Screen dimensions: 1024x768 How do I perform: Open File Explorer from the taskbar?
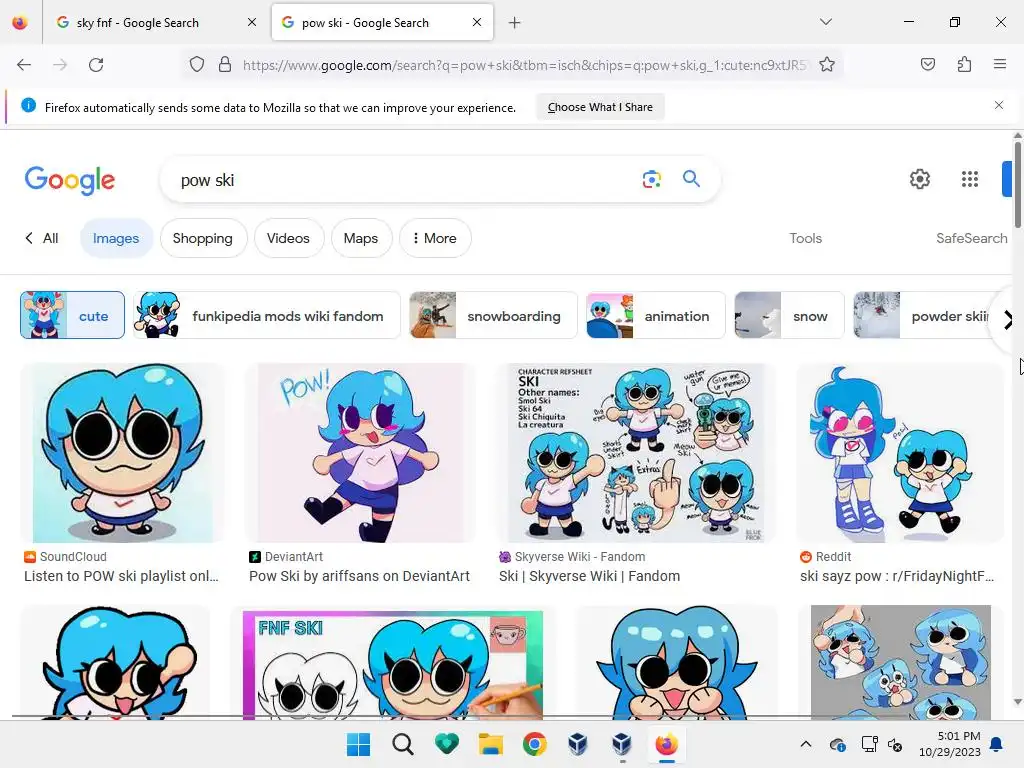coord(490,744)
